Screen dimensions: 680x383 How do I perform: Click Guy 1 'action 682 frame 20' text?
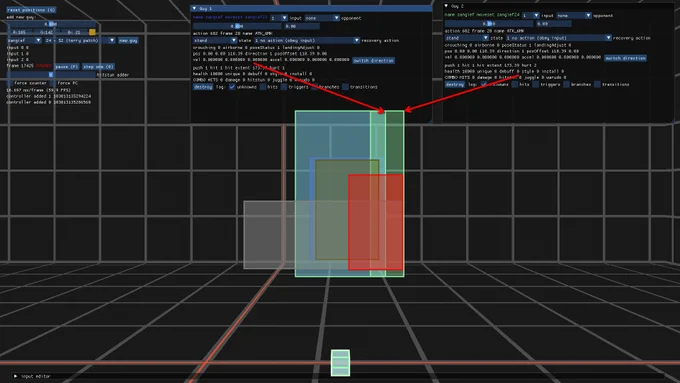(218, 33)
